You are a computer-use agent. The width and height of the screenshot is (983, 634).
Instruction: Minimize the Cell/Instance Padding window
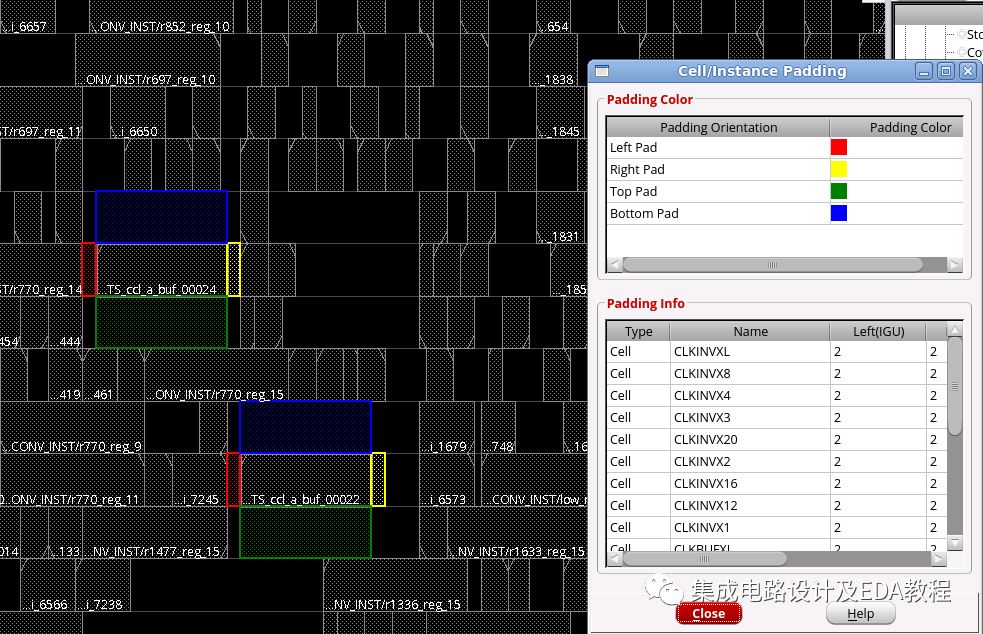[x=924, y=71]
